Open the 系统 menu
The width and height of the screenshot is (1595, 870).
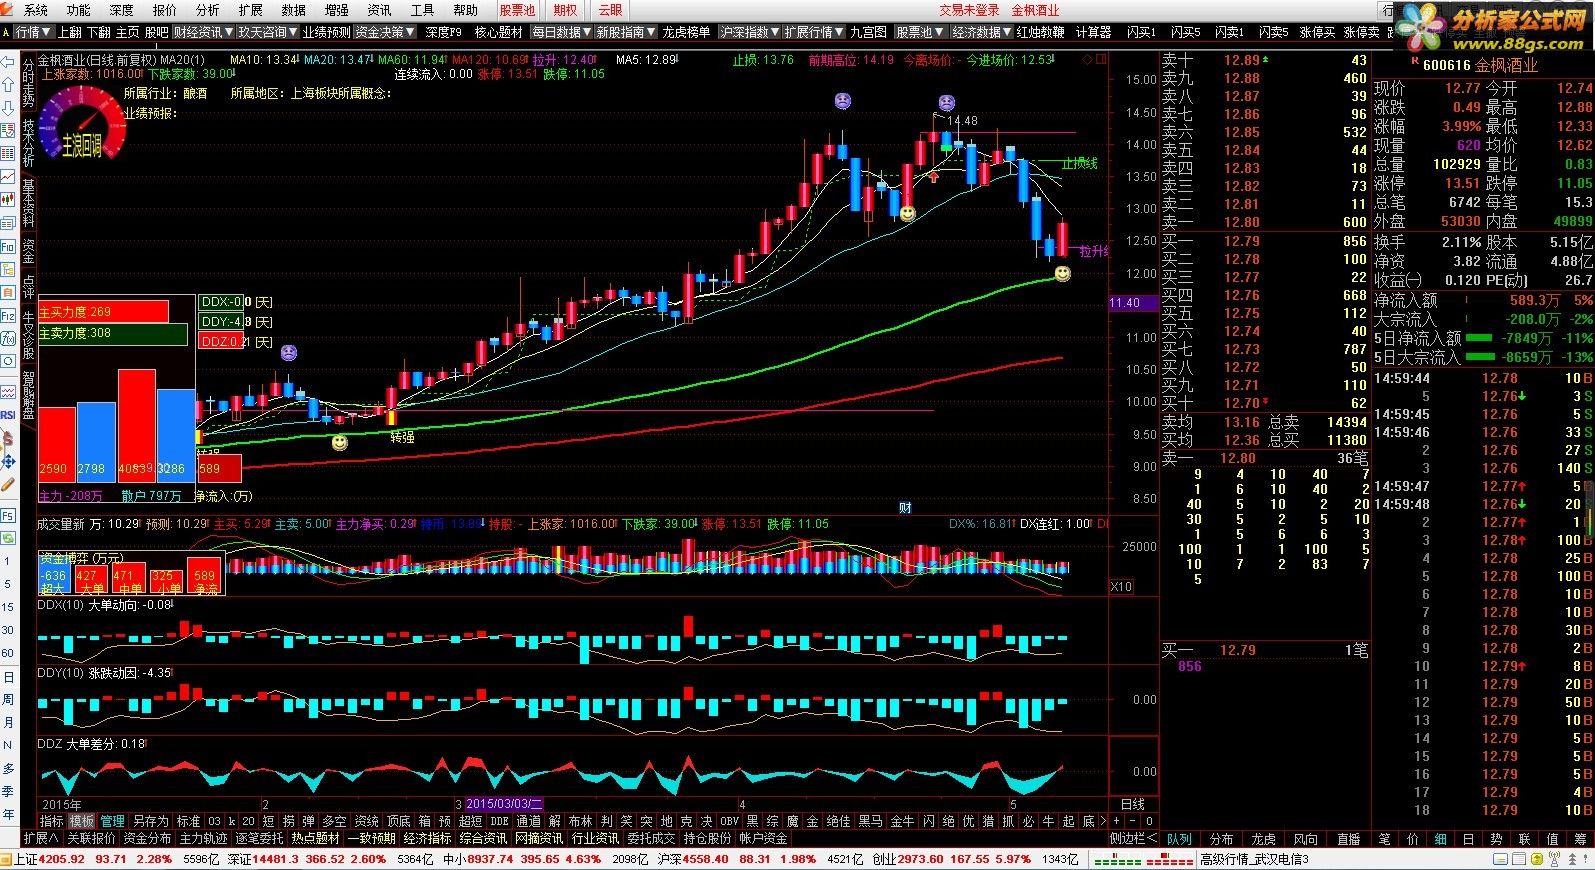click(x=35, y=10)
